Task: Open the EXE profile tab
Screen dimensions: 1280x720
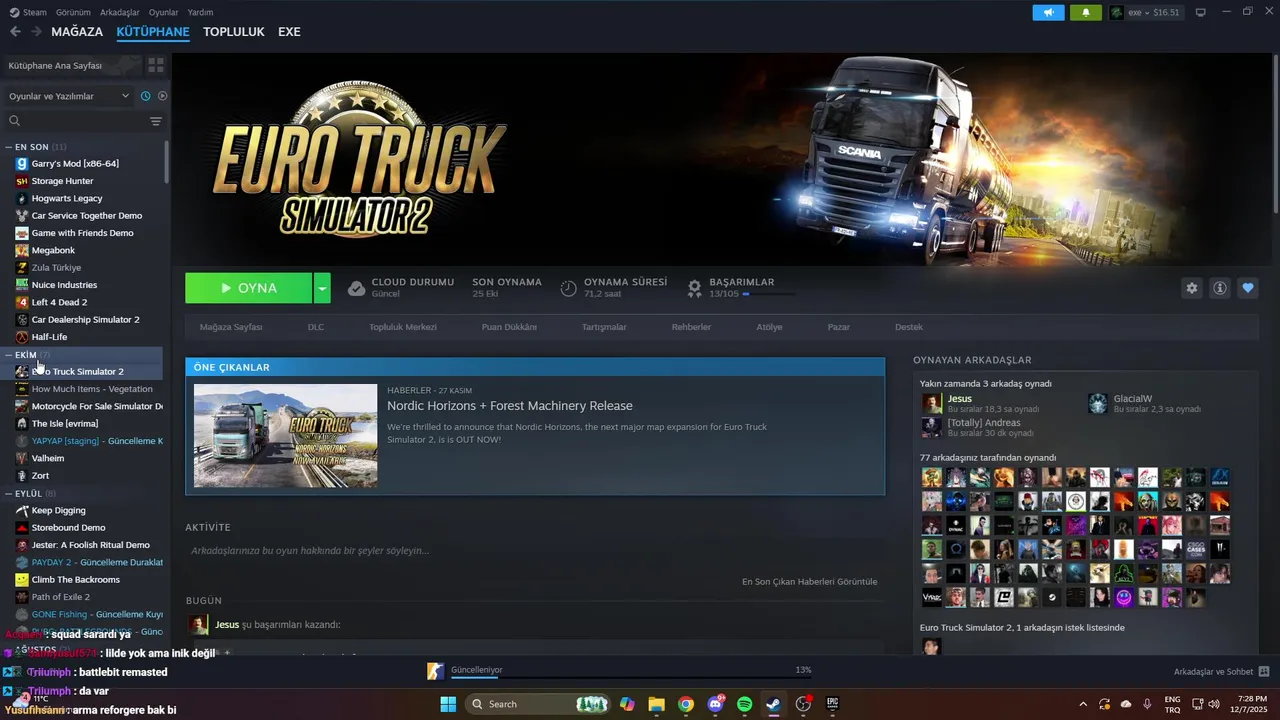Action: pyautogui.click(x=289, y=32)
